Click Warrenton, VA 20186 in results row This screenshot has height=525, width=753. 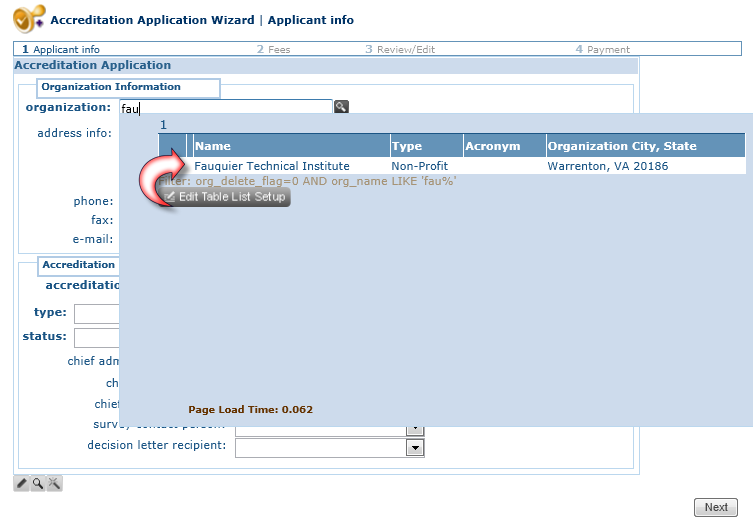tap(607, 166)
